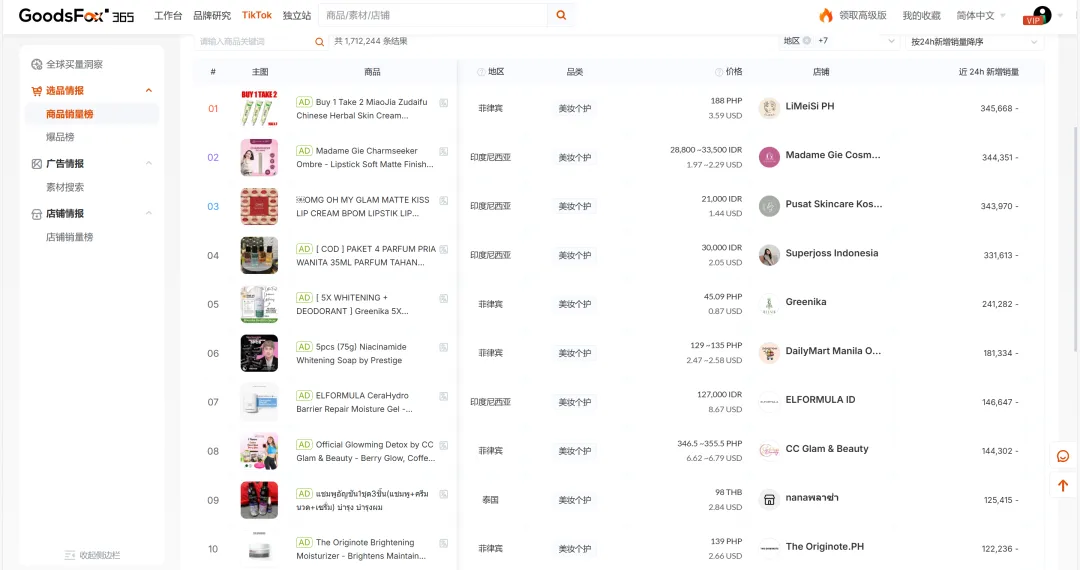Click the 345,668 sales value
This screenshot has height=570, width=1080.
[996, 109]
